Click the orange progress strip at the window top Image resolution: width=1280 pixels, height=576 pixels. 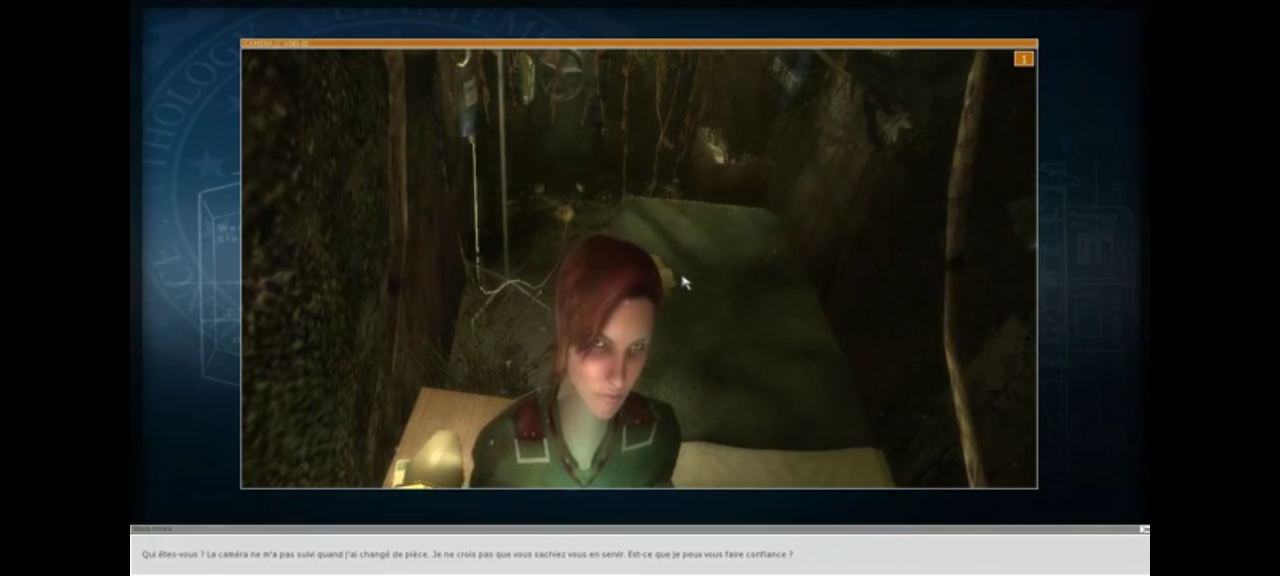(x=640, y=44)
